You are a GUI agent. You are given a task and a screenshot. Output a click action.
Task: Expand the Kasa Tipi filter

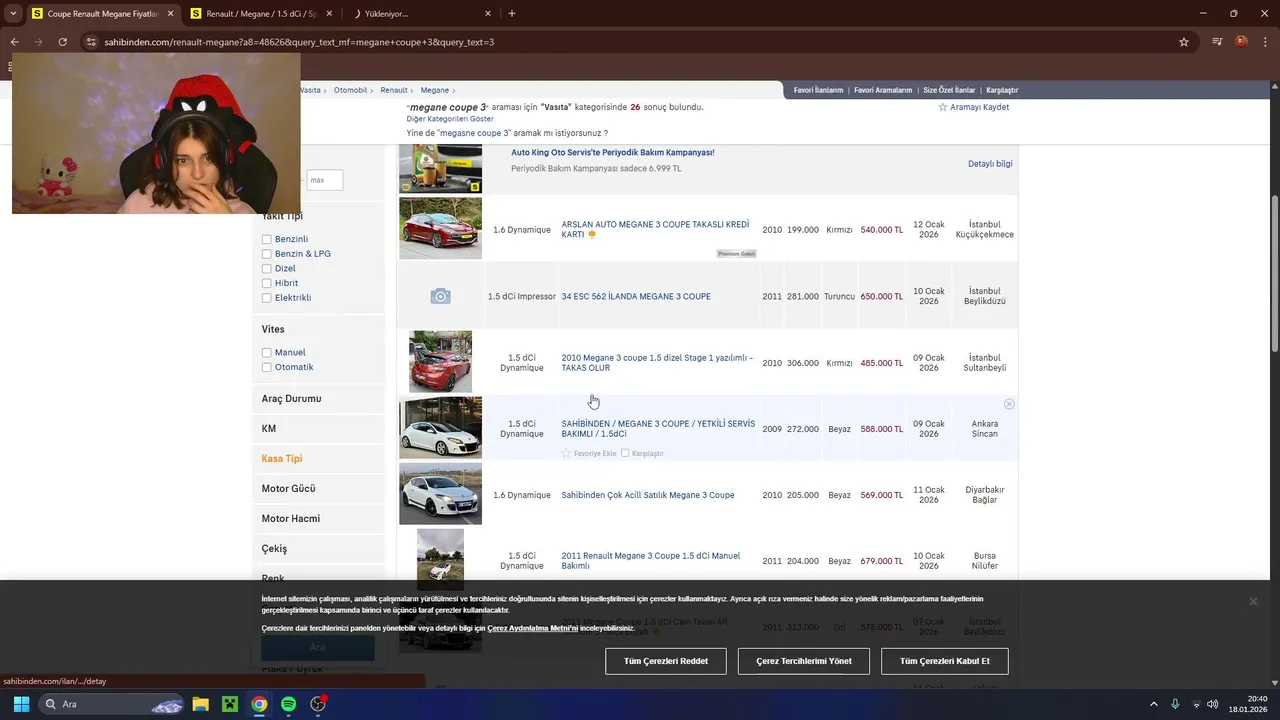[x=282, y=458]
